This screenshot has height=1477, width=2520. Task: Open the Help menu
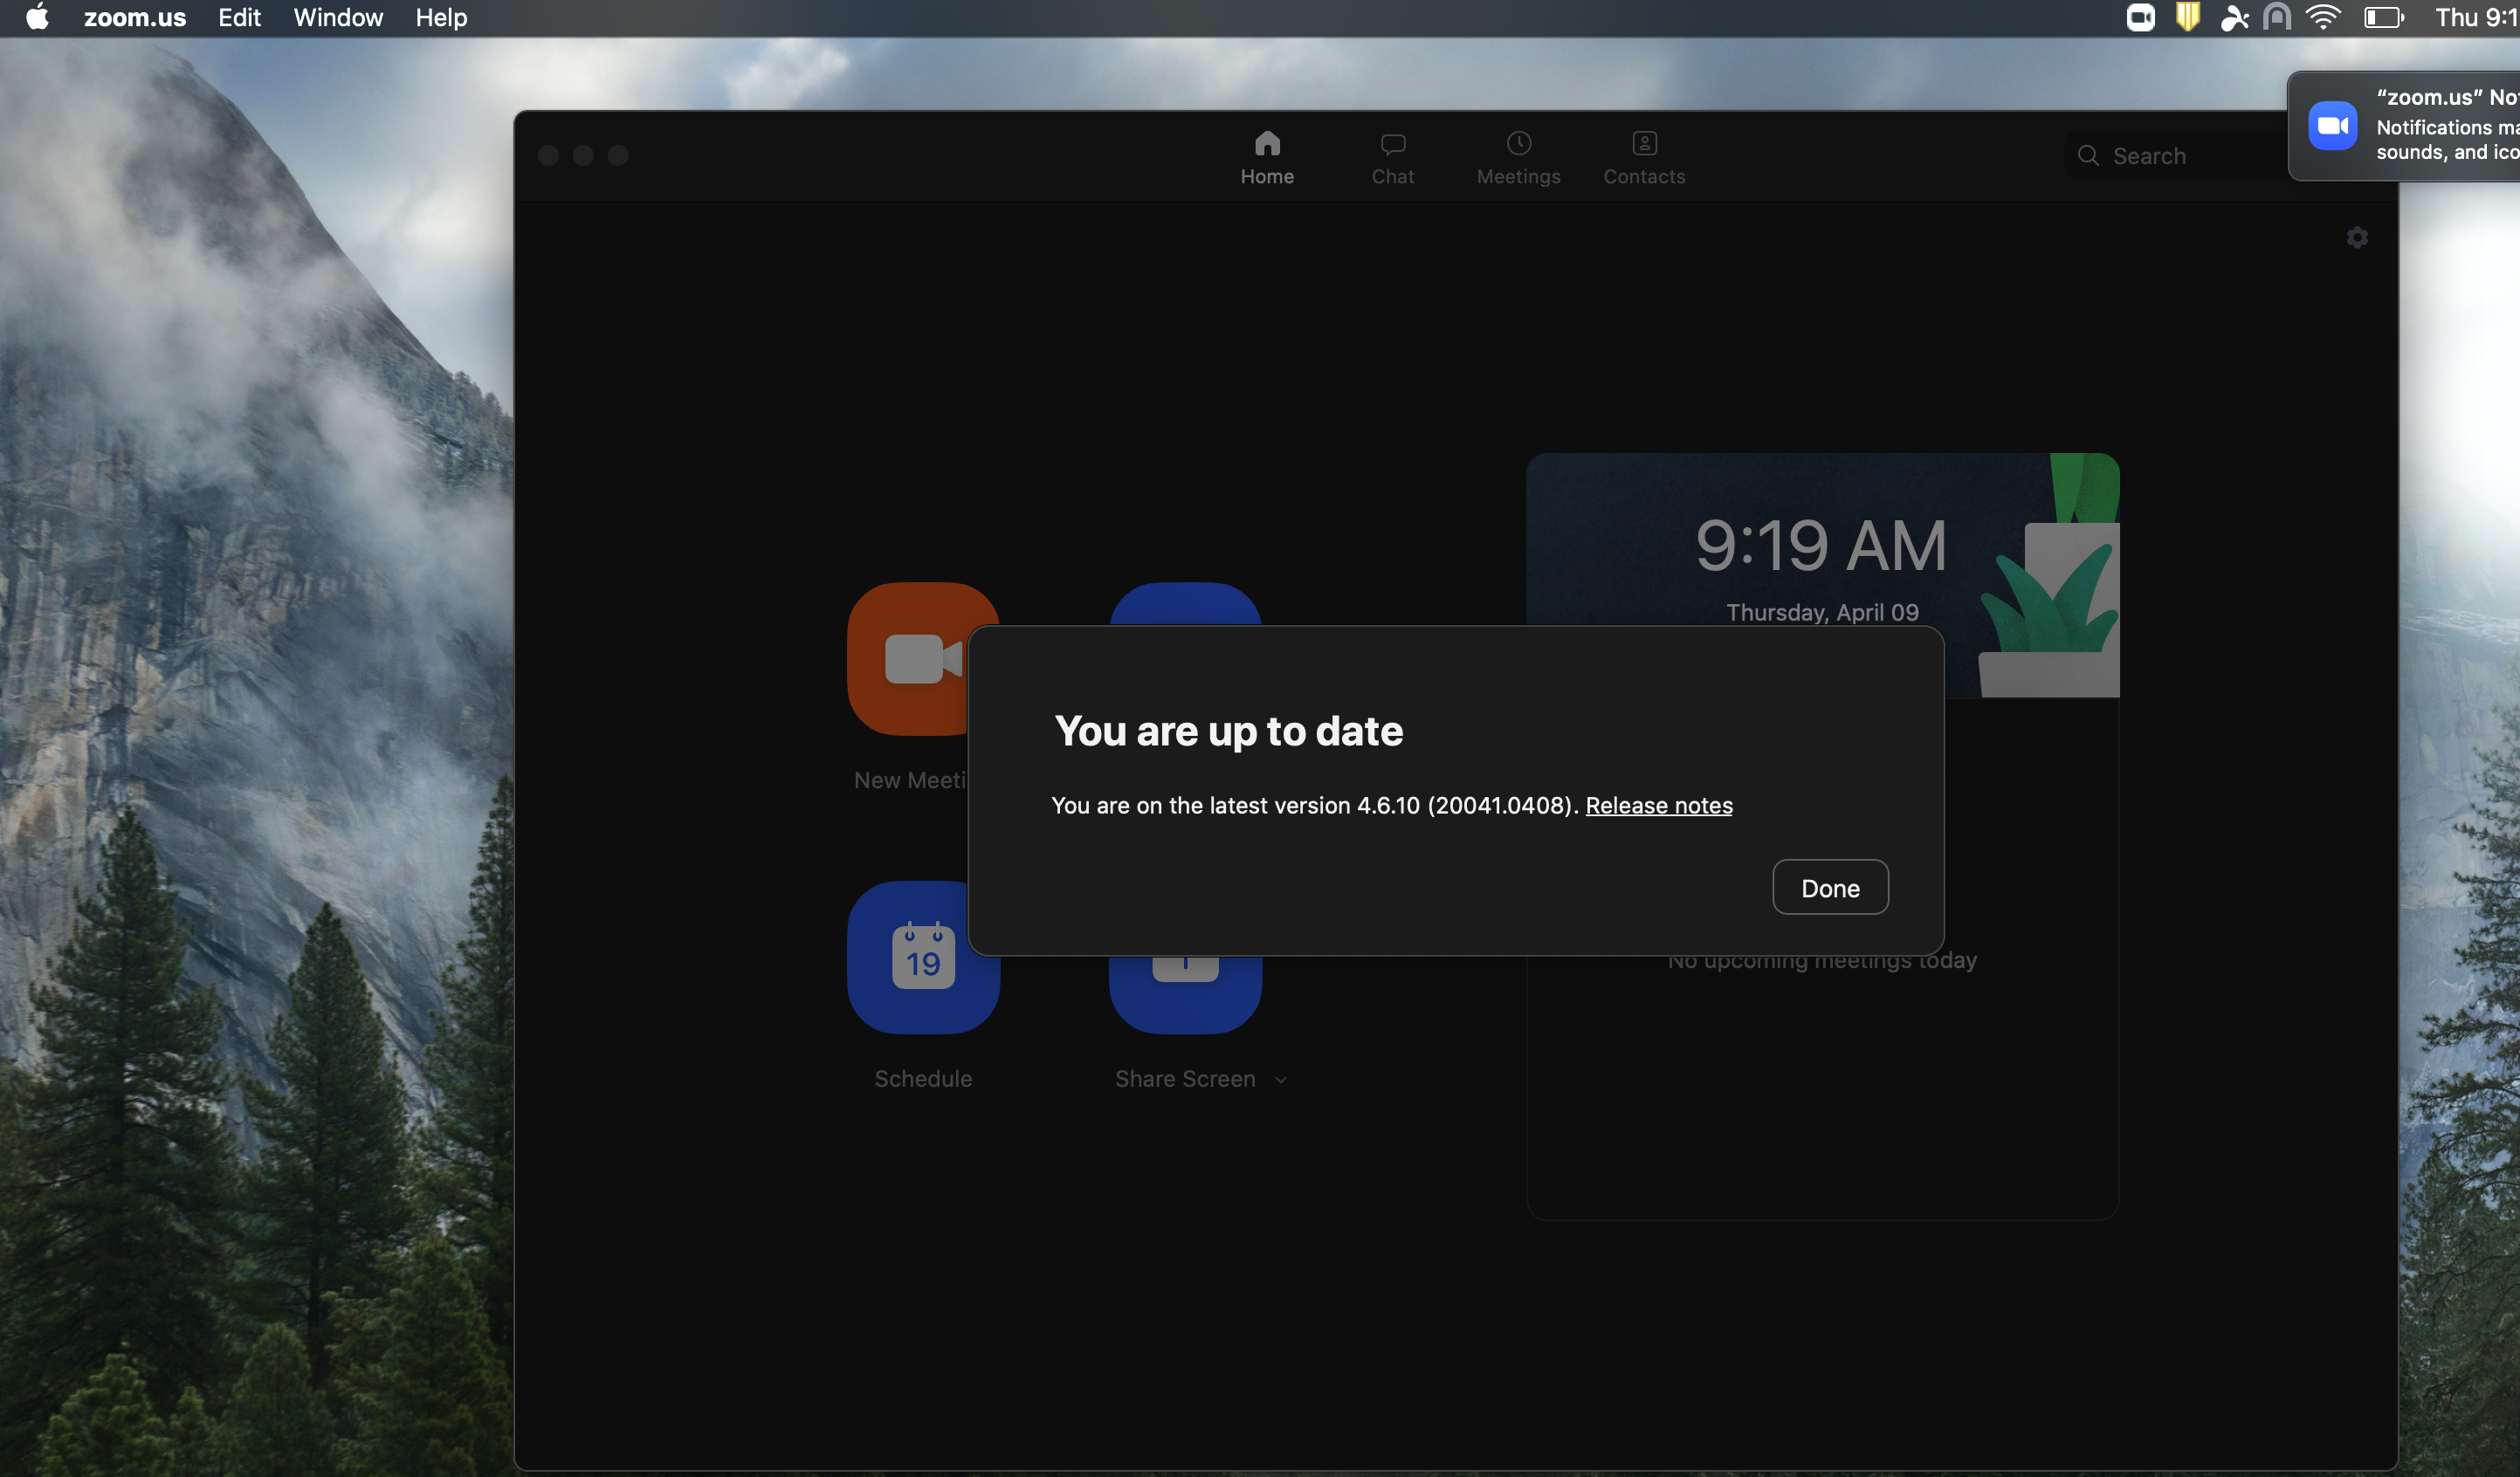441,18
